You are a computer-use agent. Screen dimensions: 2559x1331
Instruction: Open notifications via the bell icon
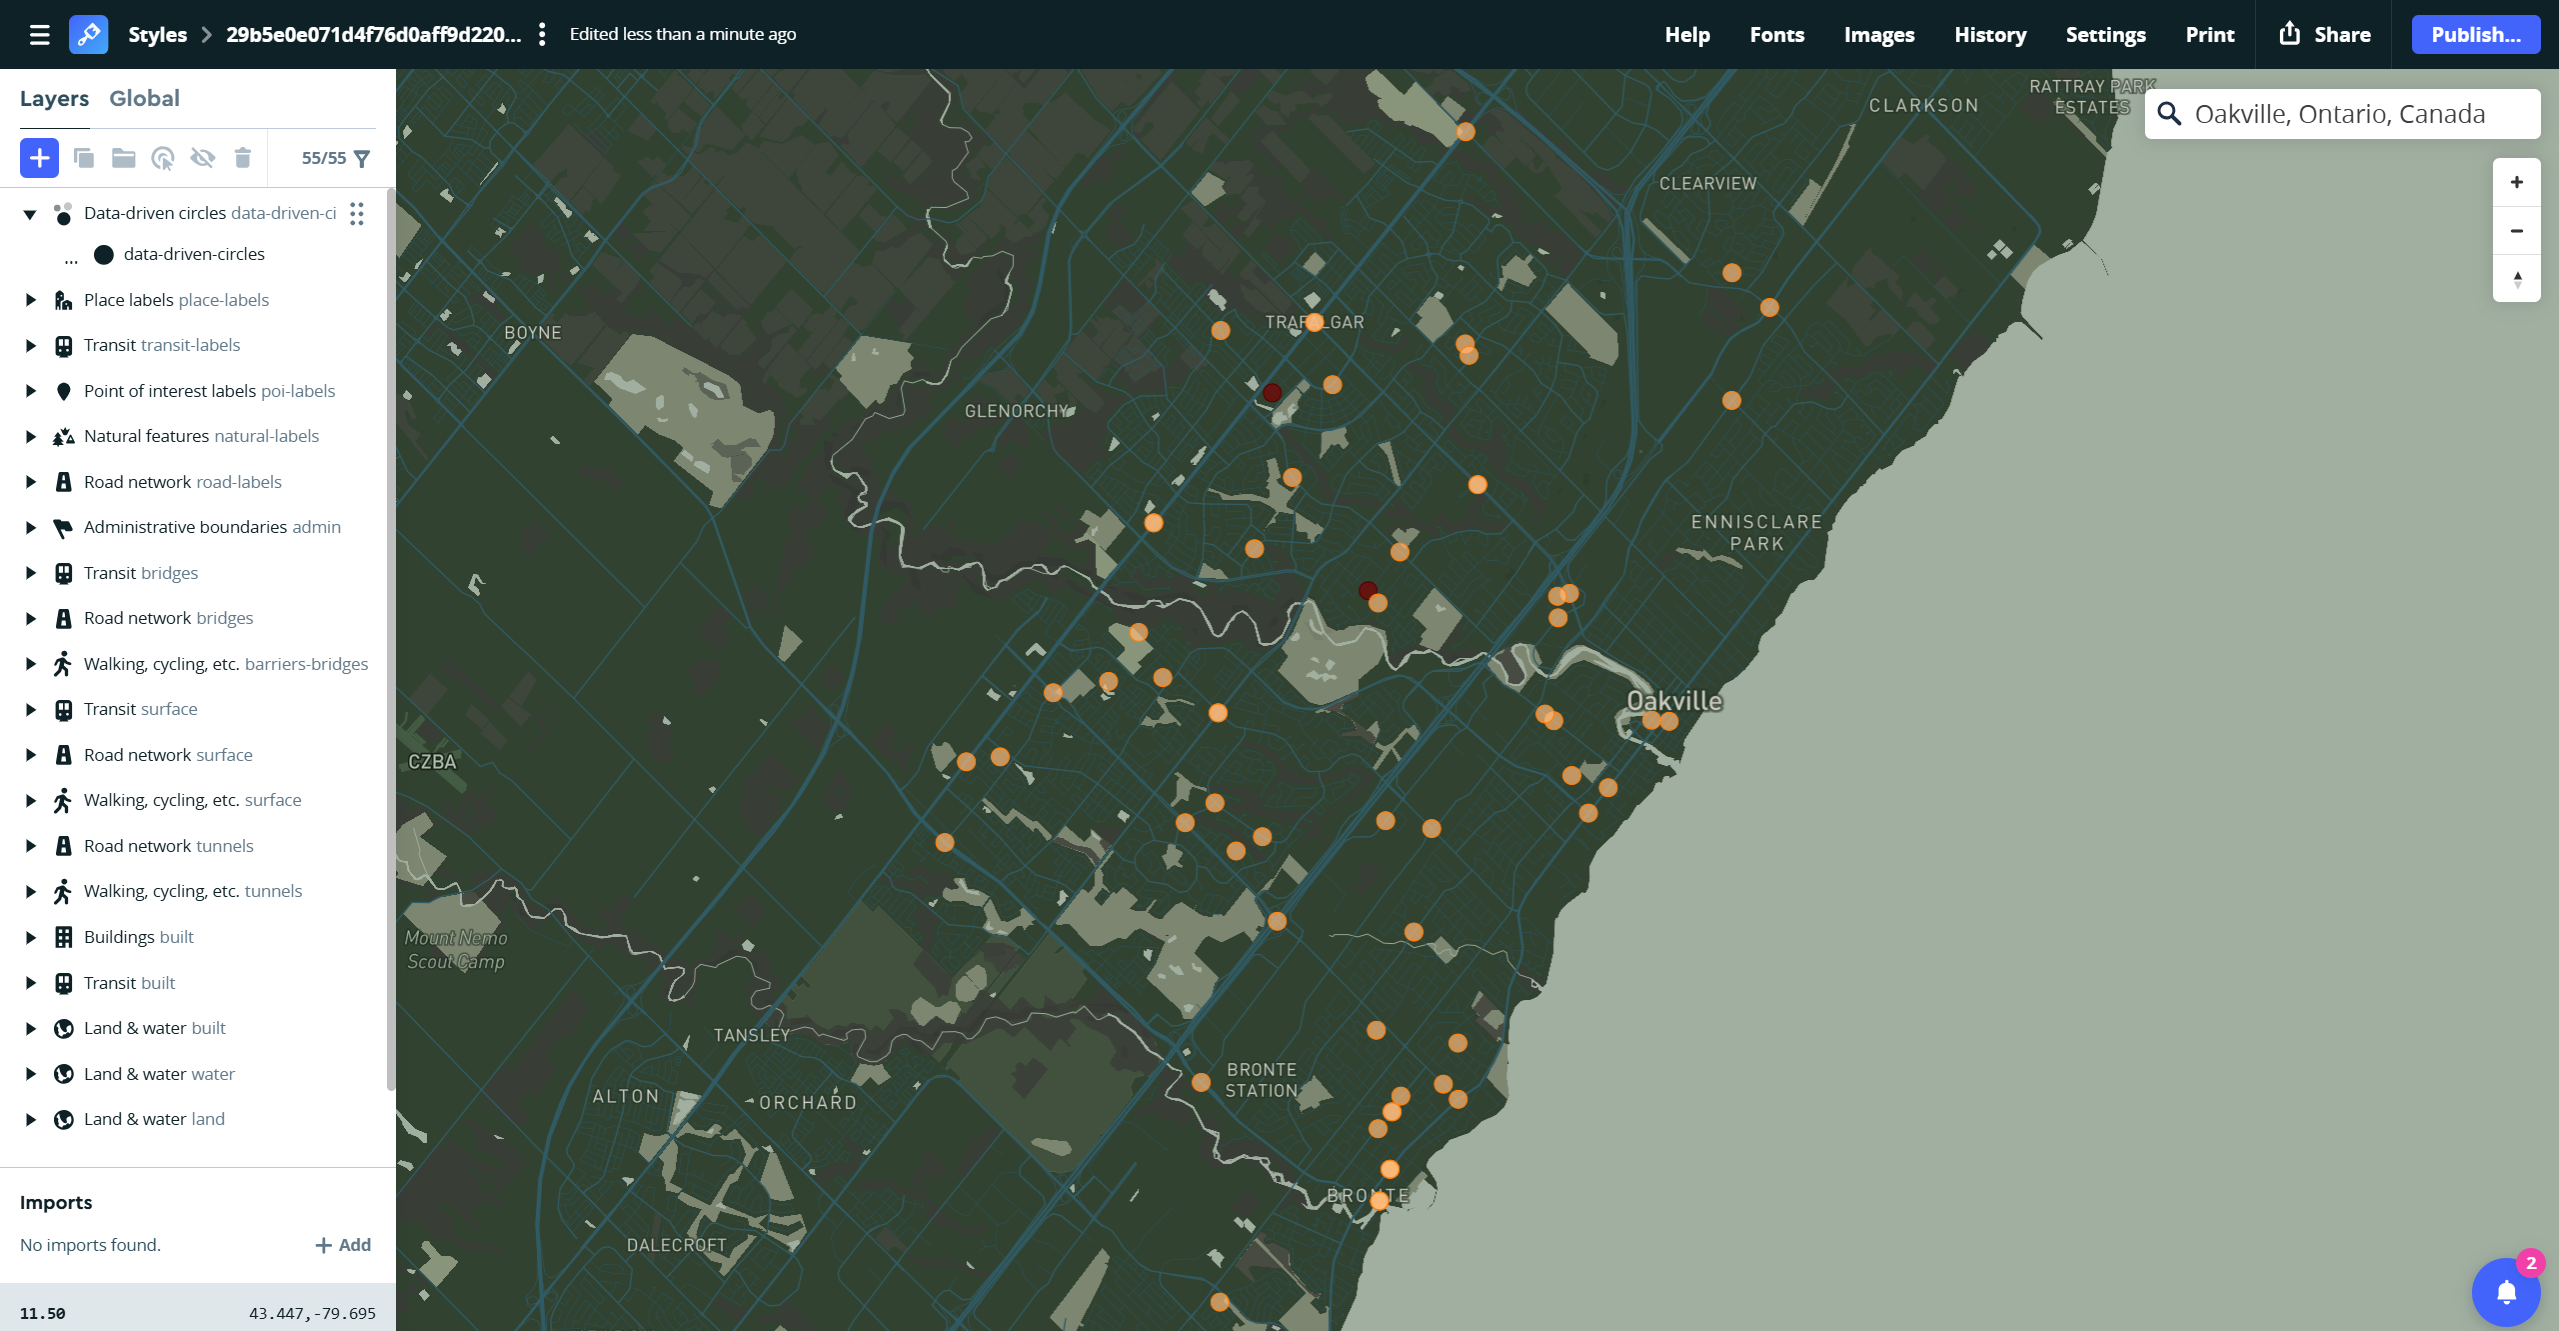point(2504,1291)
